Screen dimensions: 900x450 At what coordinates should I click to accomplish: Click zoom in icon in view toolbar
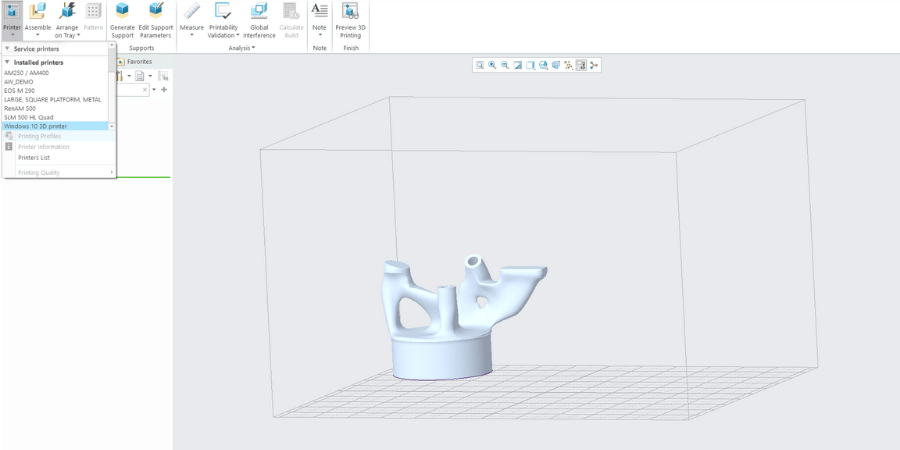tap(492, 65)
